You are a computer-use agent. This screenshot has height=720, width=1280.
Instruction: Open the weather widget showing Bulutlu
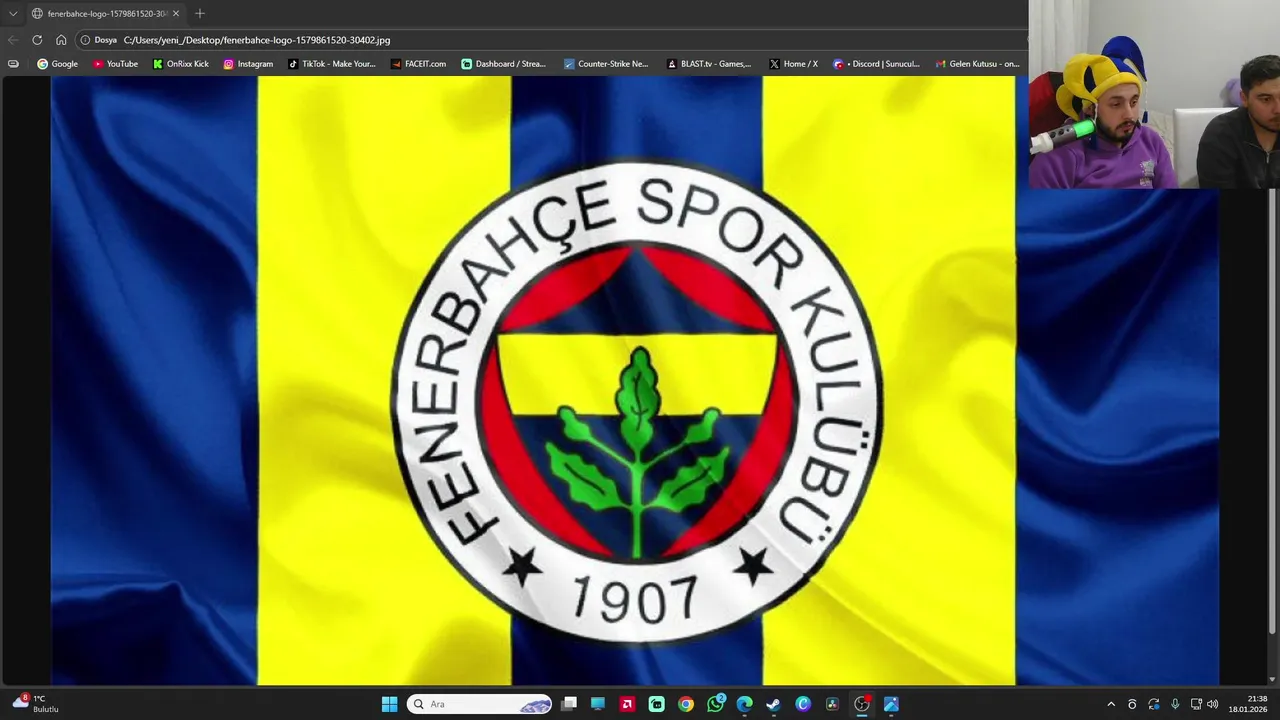(36, 704)
